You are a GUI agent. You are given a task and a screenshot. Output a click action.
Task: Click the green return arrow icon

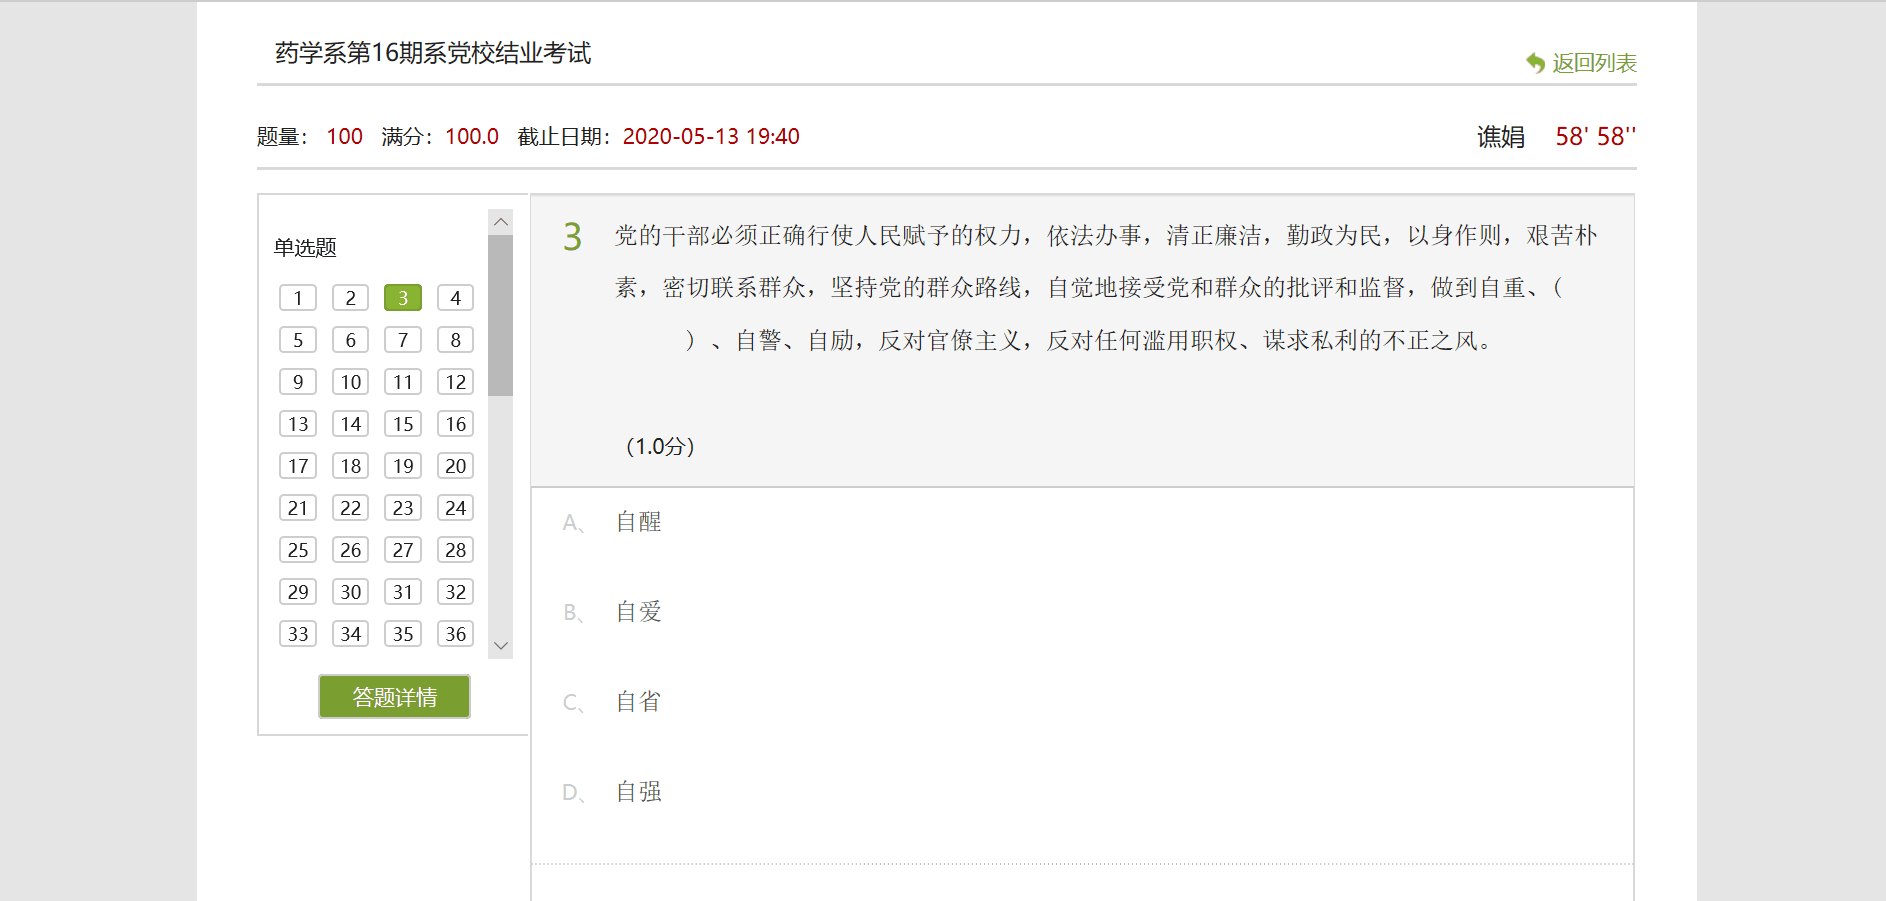[x=1535, y=63]
